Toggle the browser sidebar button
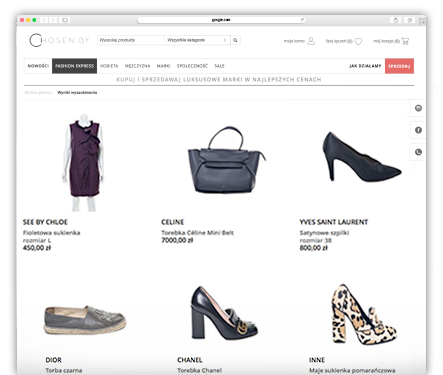This screenshot has height=375, width=443. tap(65, 20)
